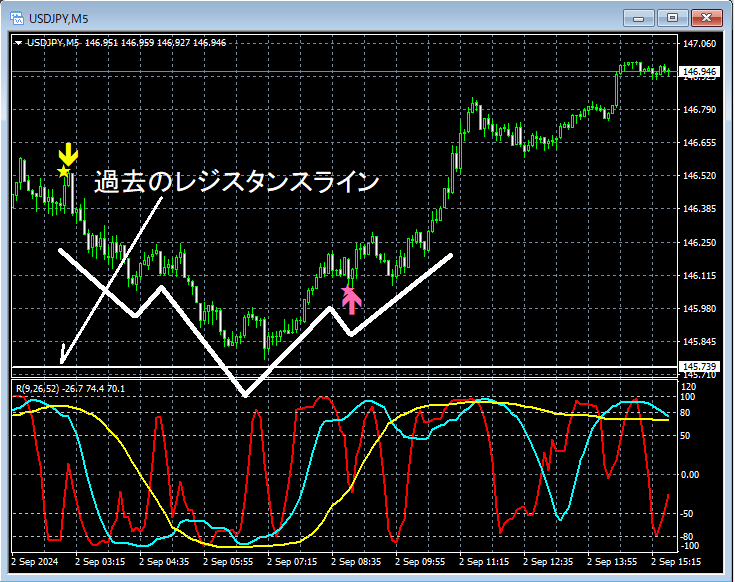Click the indicator scale value -100

pos(688,545)
